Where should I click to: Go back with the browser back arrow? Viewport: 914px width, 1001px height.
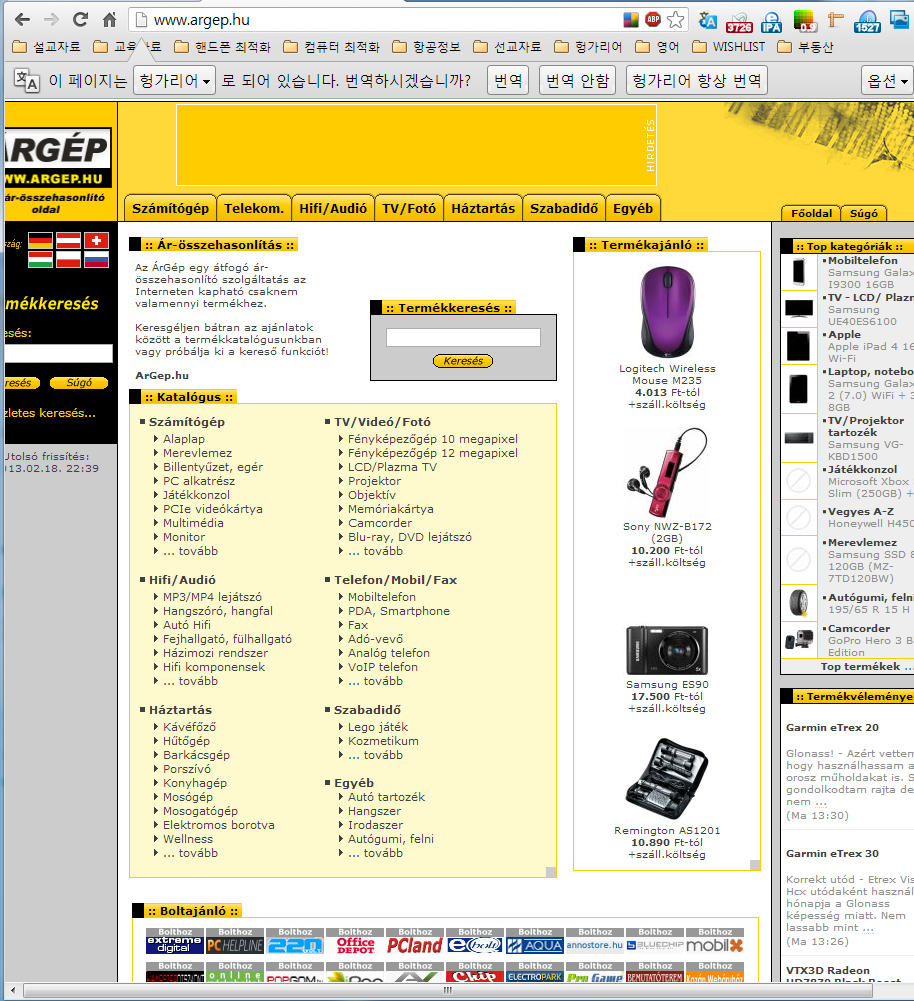(22, 20)
